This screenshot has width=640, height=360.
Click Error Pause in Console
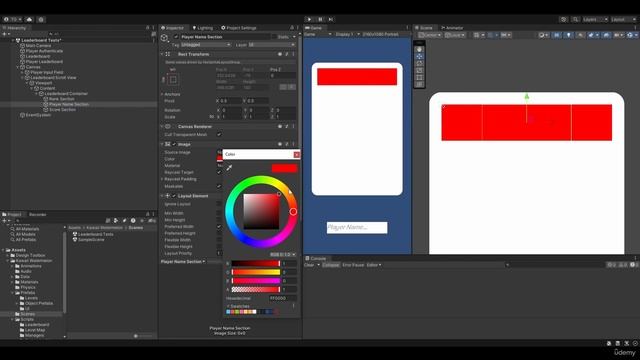[353, 265]
